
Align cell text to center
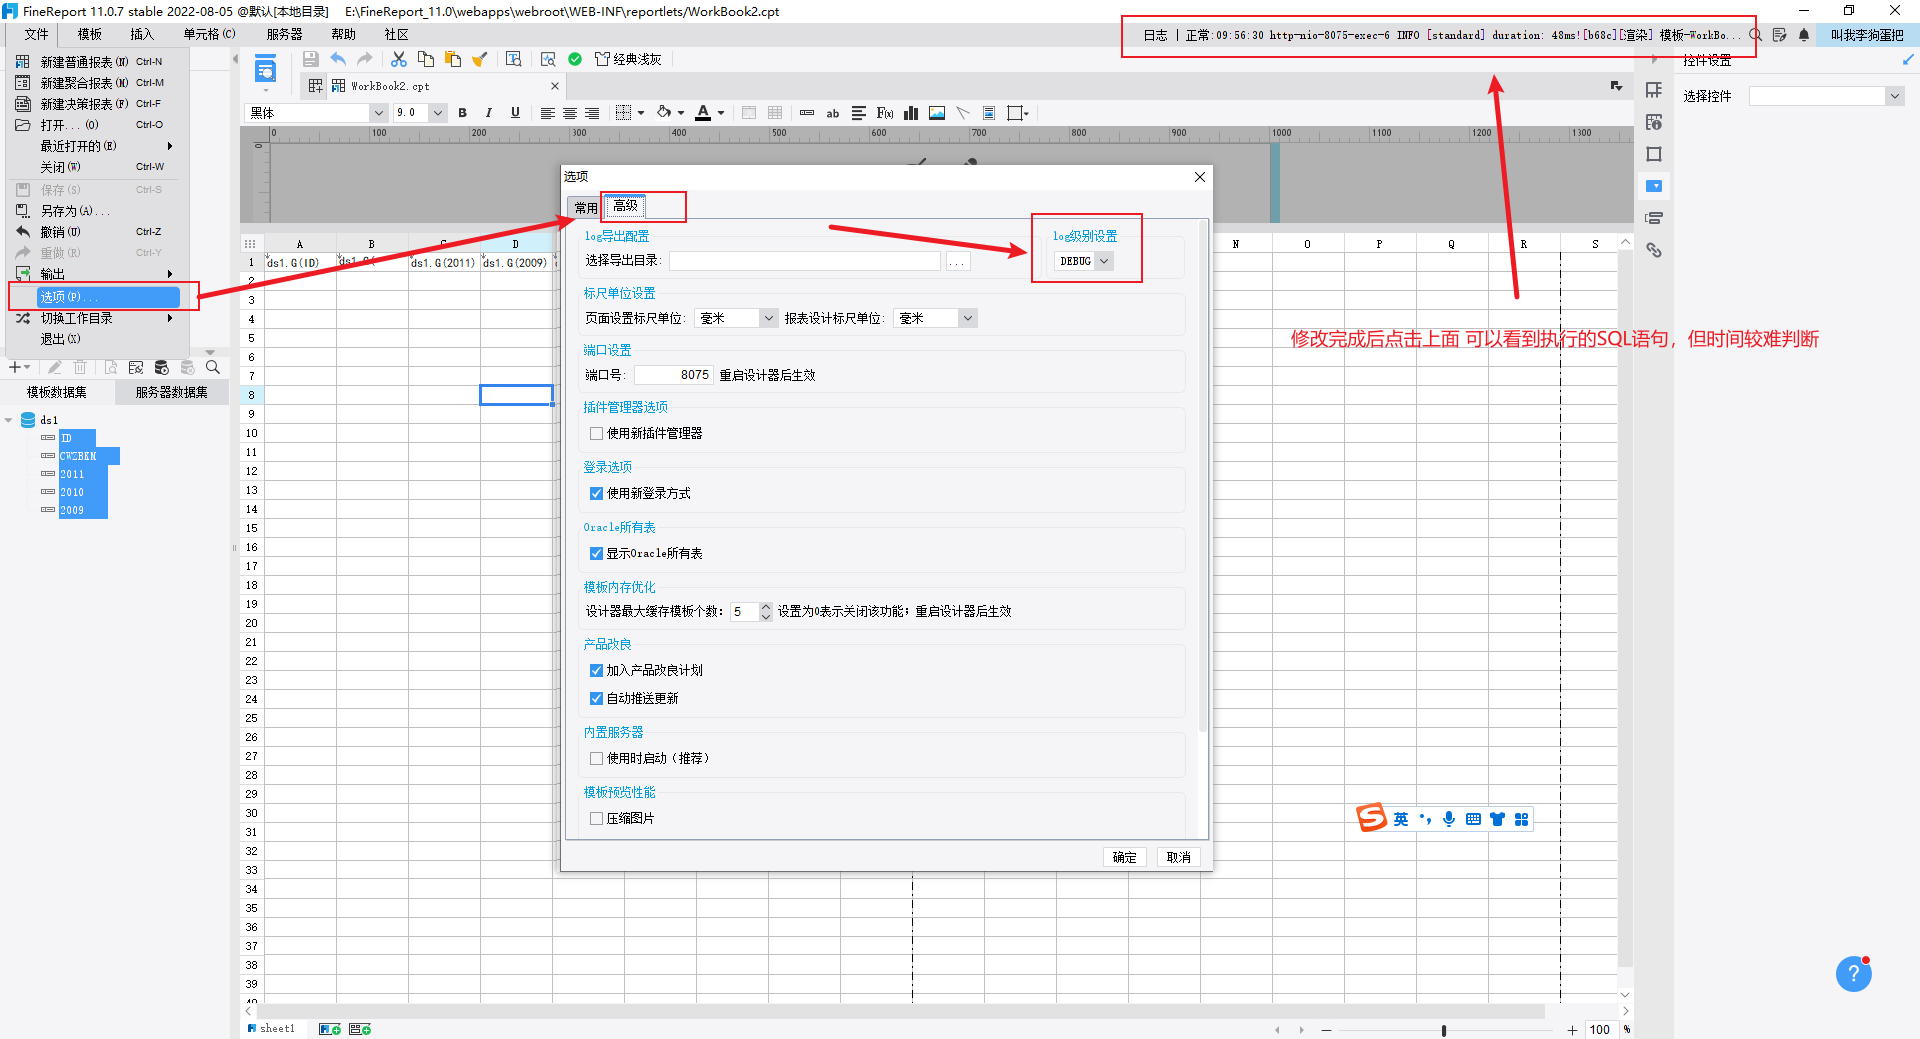pos(570,113)
